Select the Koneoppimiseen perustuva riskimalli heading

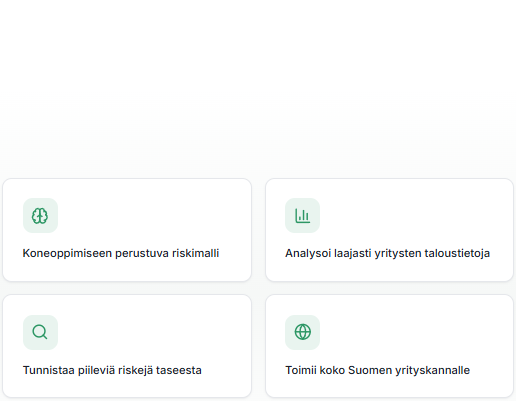[x=121, y=253]
